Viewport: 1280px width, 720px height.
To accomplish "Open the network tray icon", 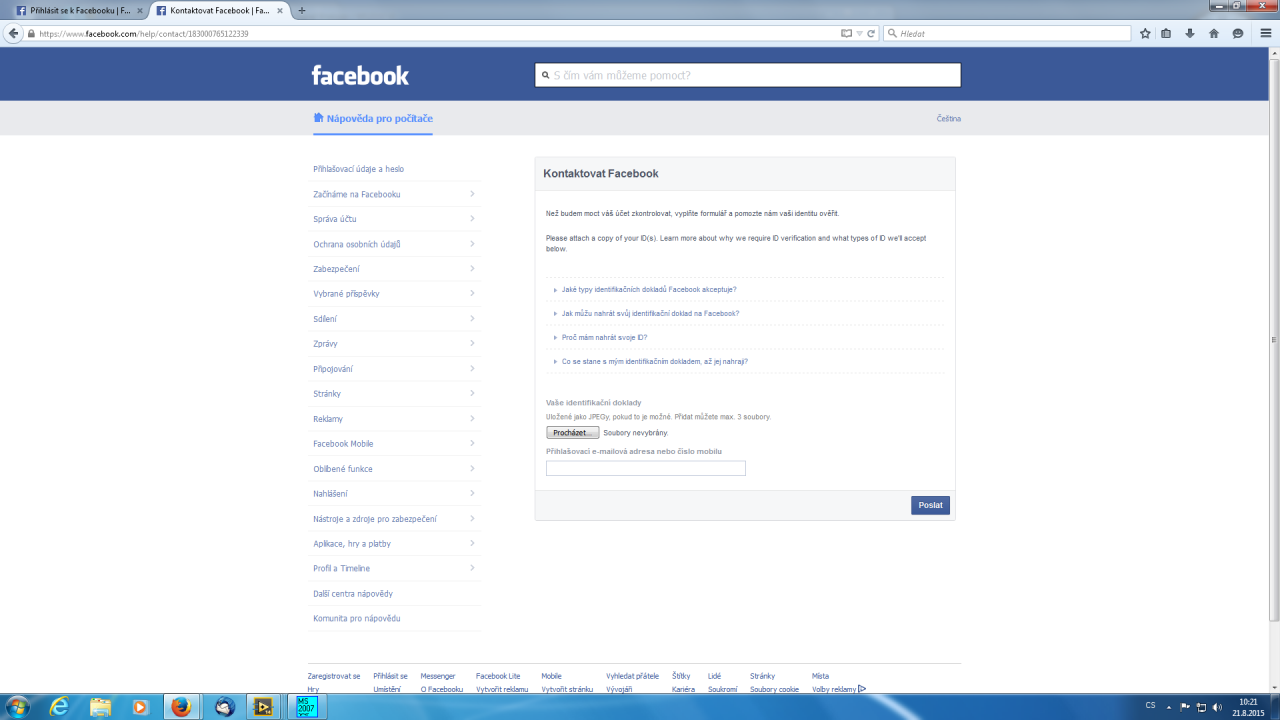I will coord(1203,706).
